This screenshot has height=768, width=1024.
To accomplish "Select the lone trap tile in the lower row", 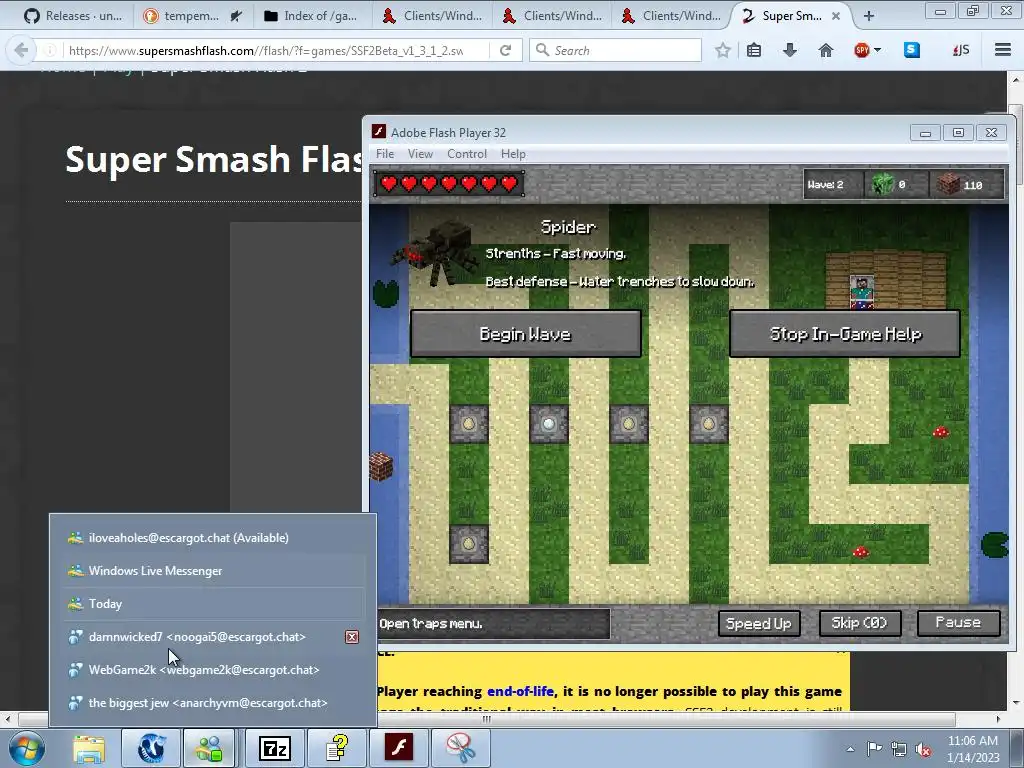I will coord(468,544).
